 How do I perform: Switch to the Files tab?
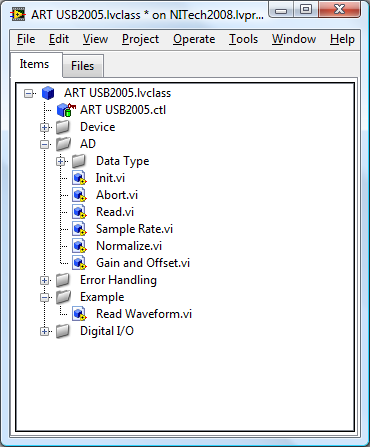click(x=83, y=66)
